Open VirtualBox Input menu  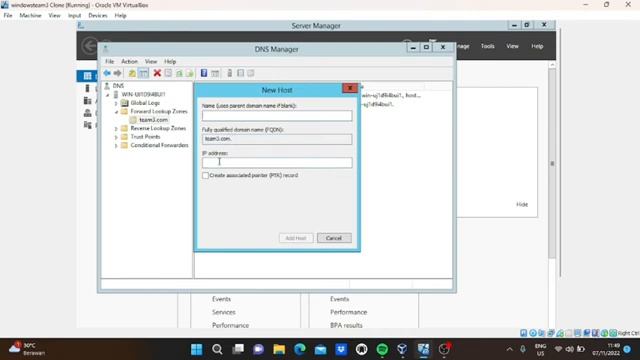(74, 16)
